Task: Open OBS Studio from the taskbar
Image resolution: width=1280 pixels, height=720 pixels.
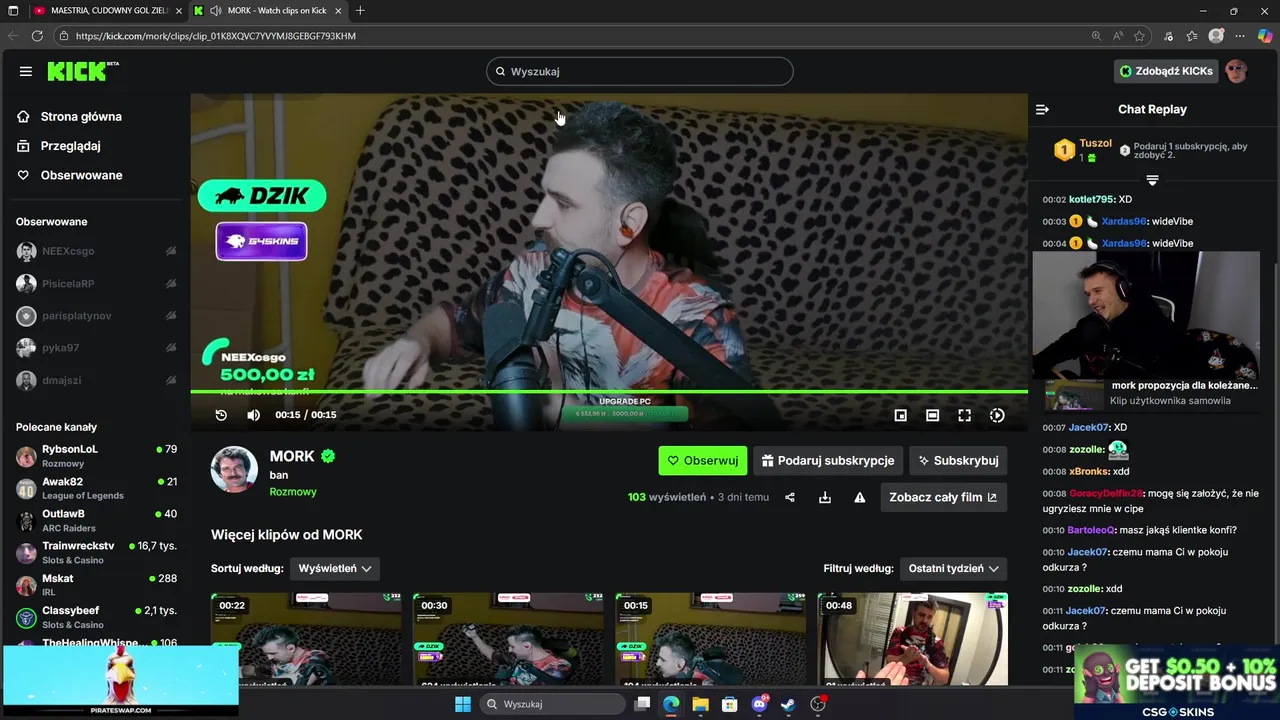Action: pyautogui.click(x=818, y=704)
